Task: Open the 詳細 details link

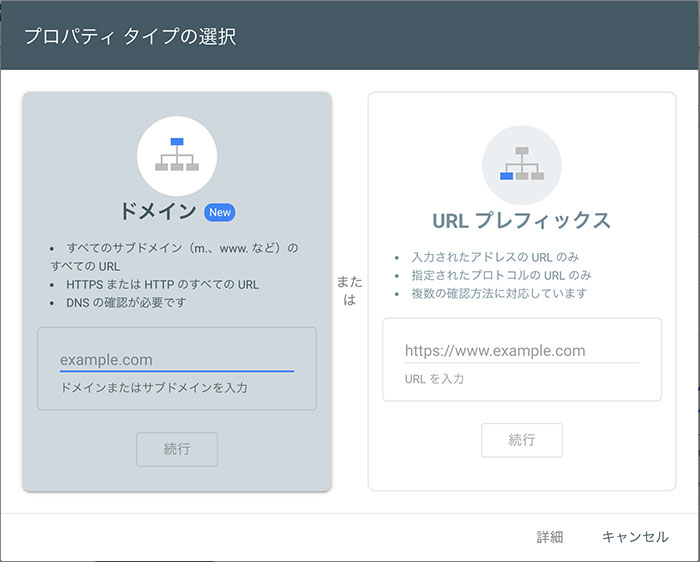Action: [x=550, y=537]
